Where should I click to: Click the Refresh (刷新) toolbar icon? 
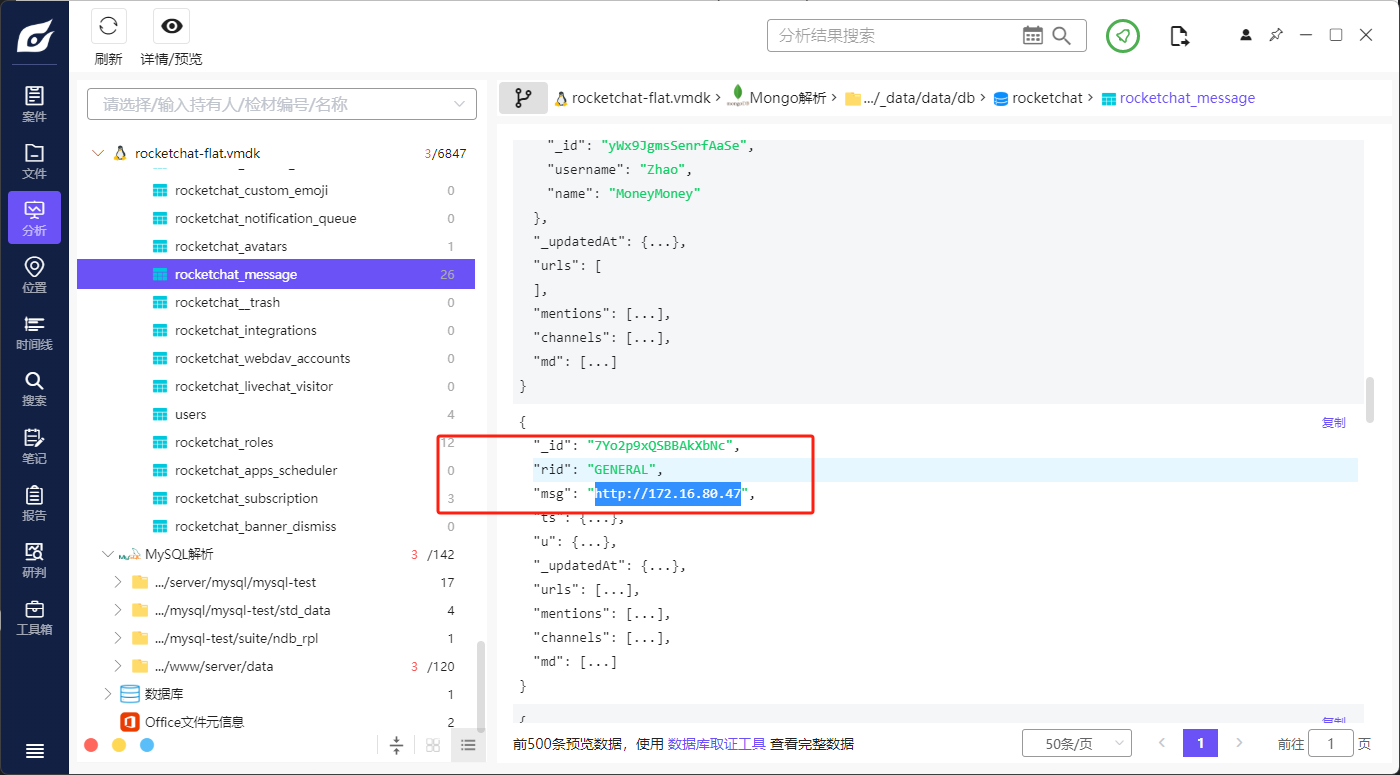click(108, 27)
